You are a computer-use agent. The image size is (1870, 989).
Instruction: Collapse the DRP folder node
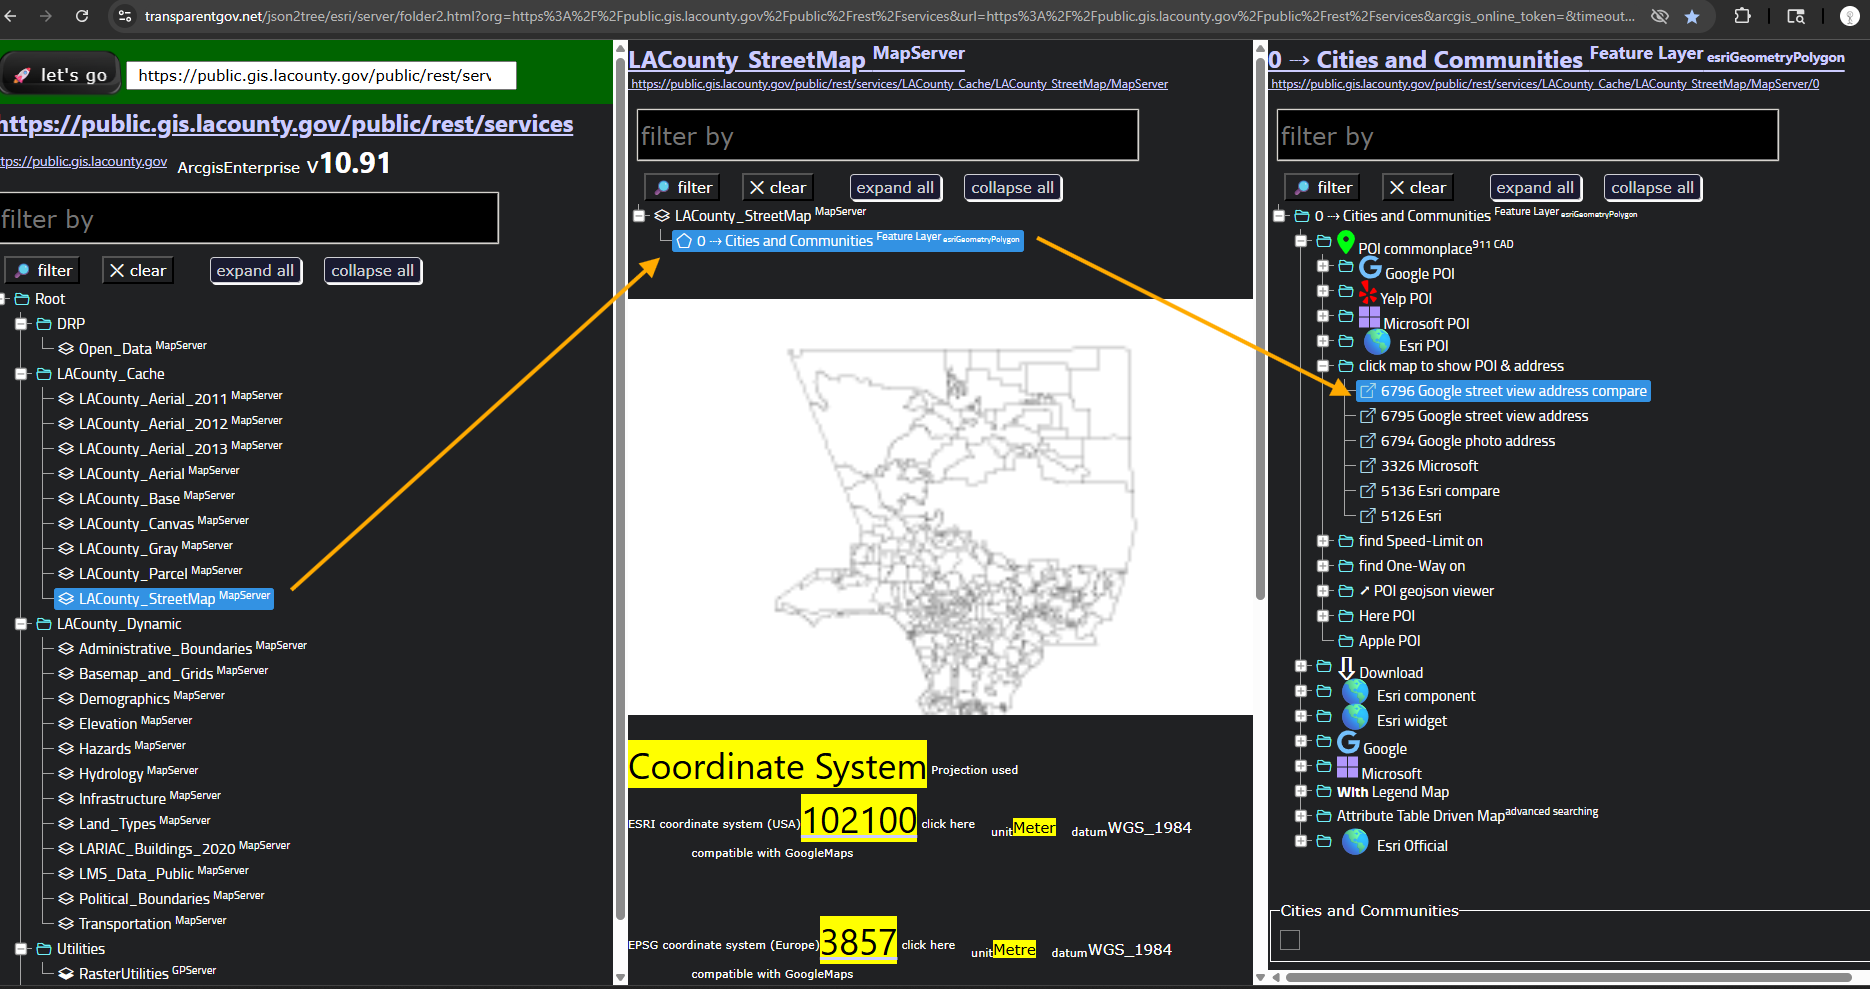[x=21, y=324]
